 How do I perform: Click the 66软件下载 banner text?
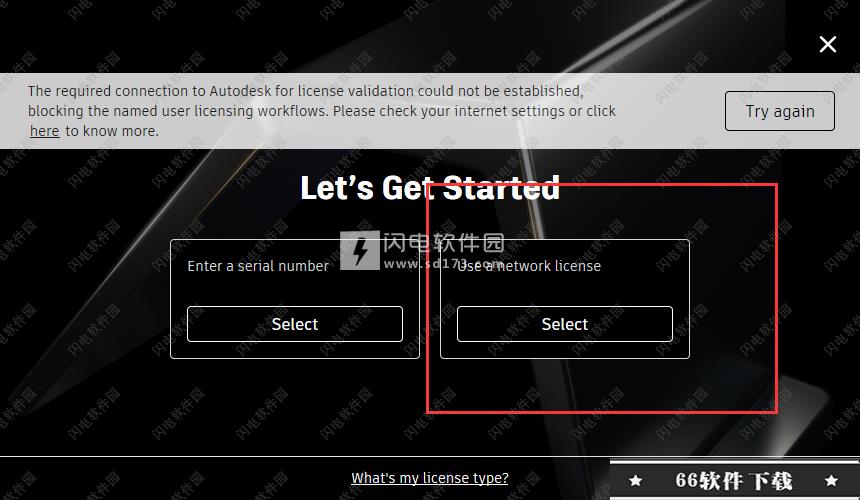point(733,481)
